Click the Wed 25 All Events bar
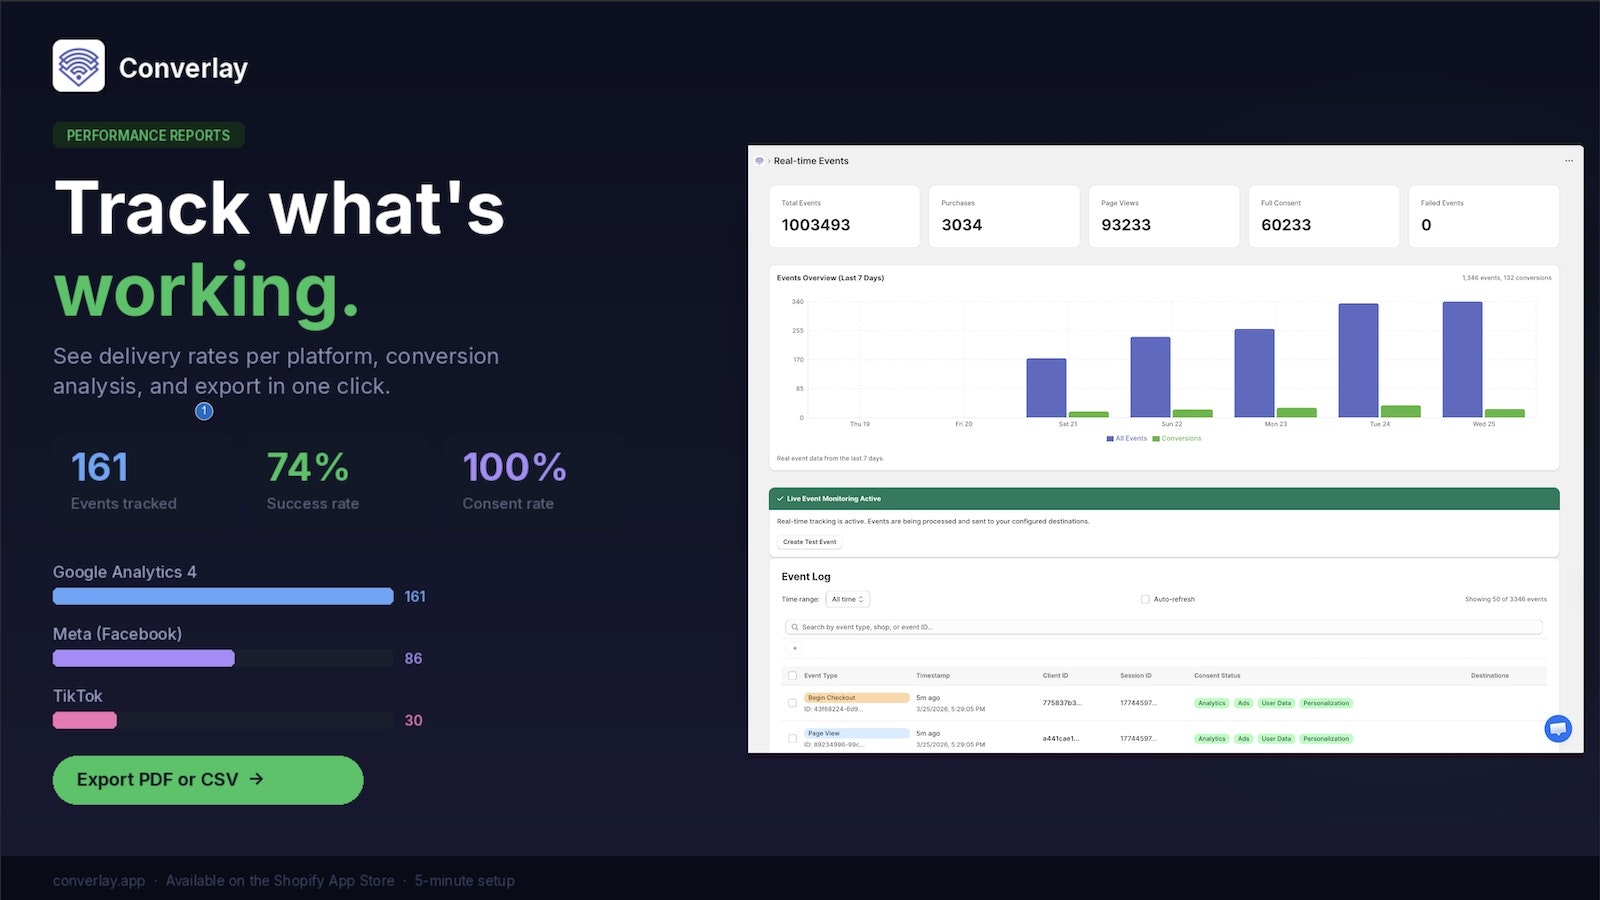Screen dimensions: 1600x900 [1462, 359]
